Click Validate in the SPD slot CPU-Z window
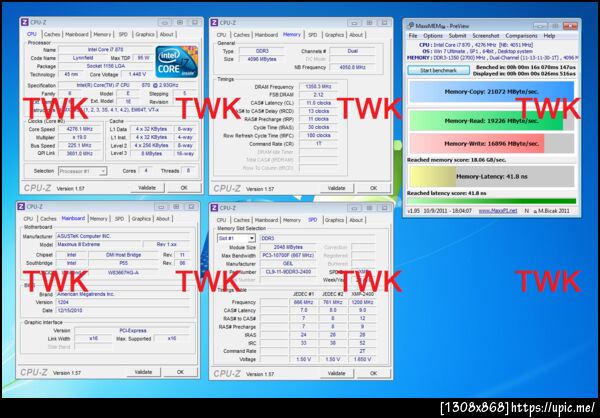The image size is (600, 418). coord(336,373)
